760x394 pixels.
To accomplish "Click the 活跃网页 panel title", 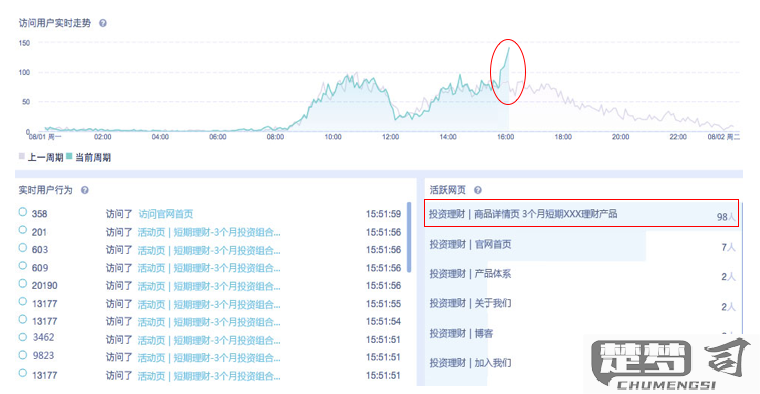I will point(448,190).
